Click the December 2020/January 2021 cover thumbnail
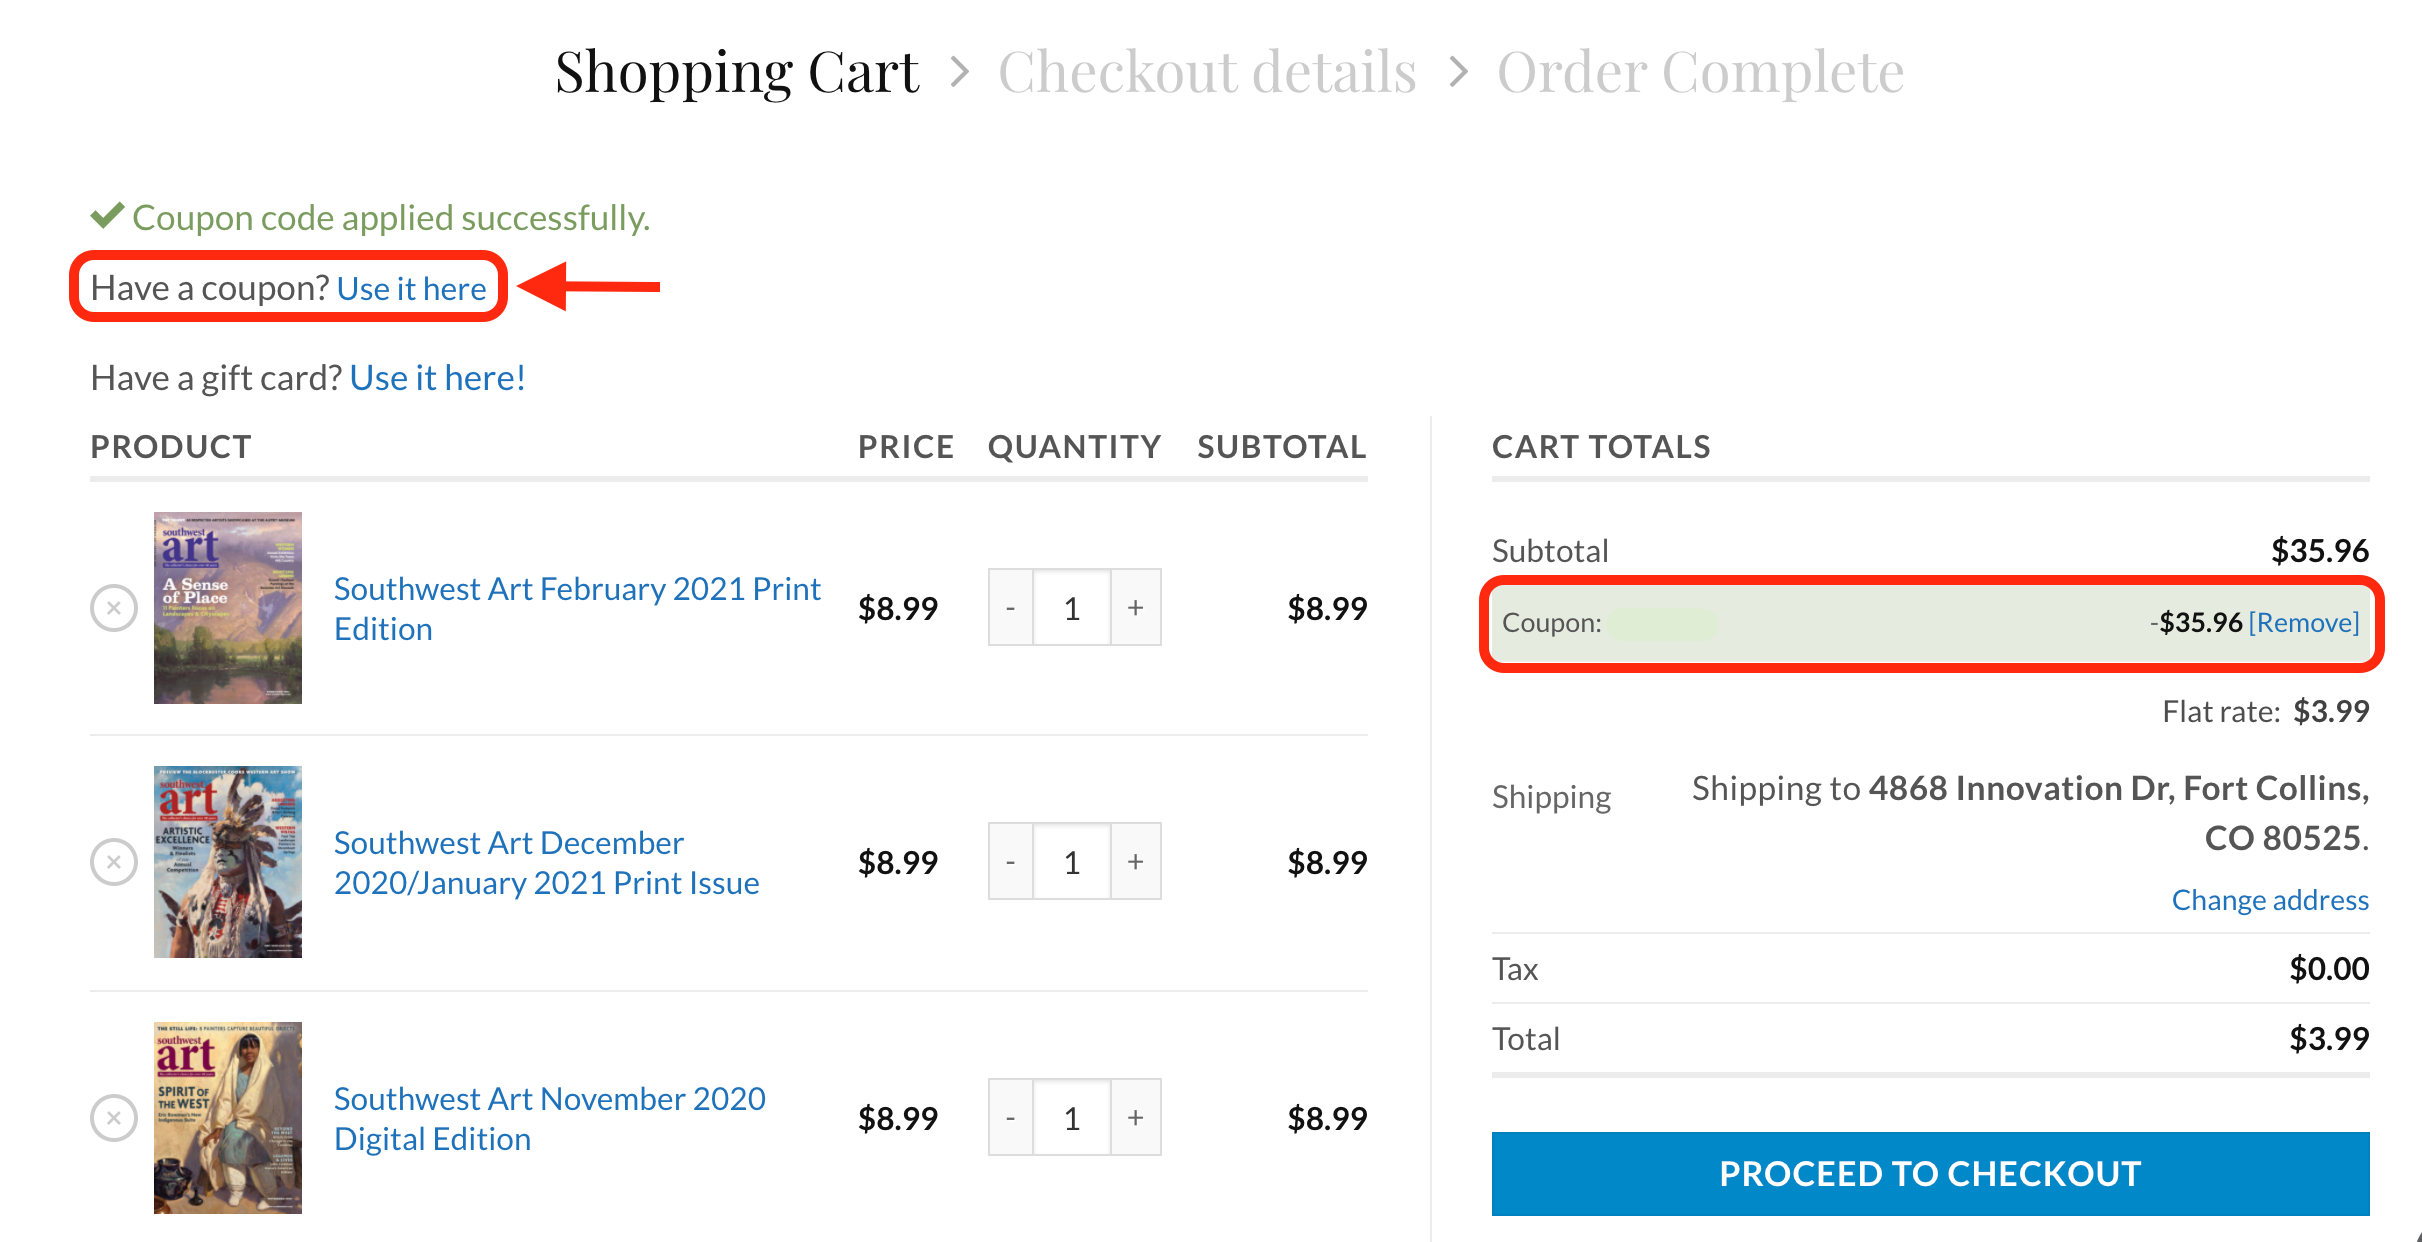The width and height of the screenshot is (2422, 1242). pyautogui.click(x=228, y=862)
